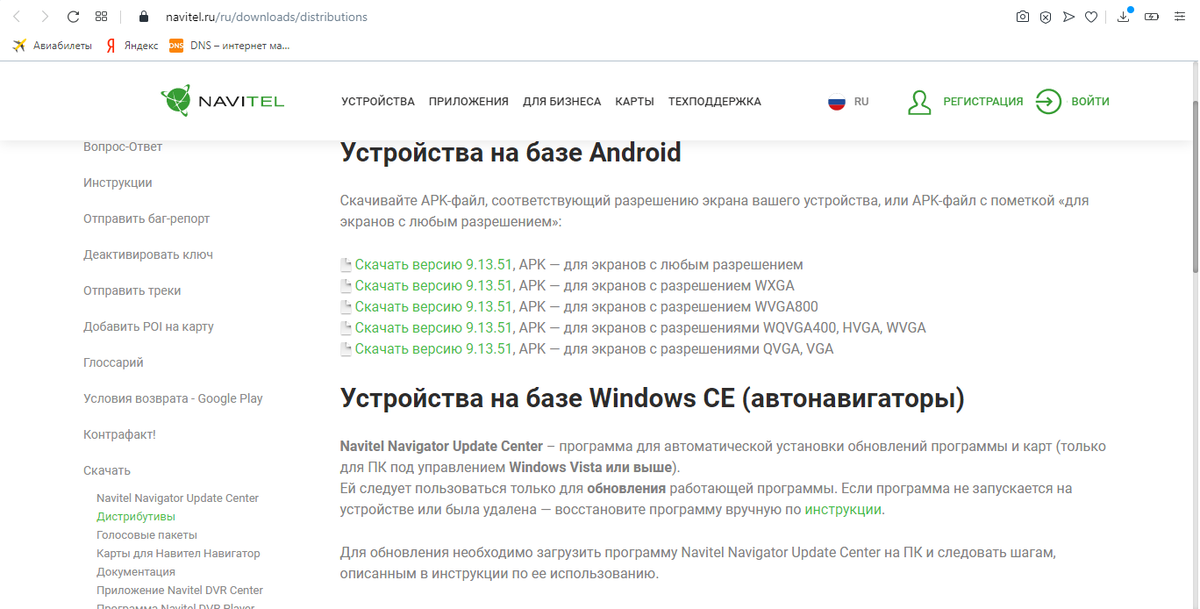Click the battery saver icon
Screen dimensions: 1200x609
click(1152, 17)
